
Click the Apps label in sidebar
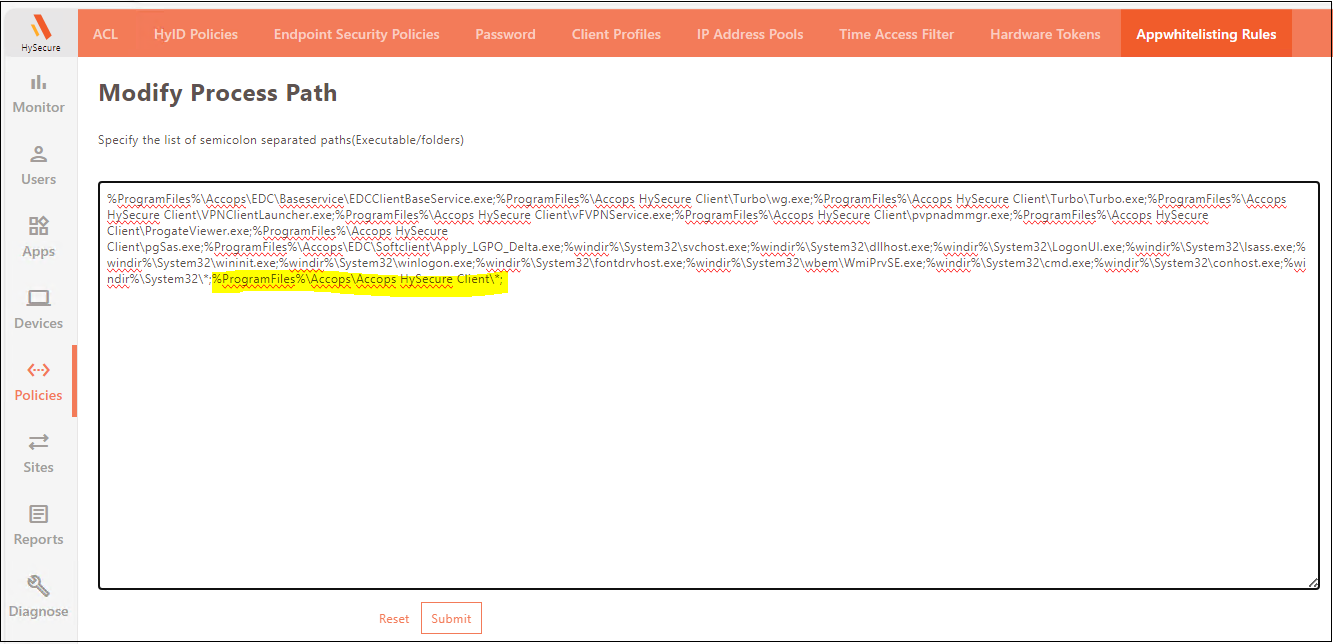point(39,251)
